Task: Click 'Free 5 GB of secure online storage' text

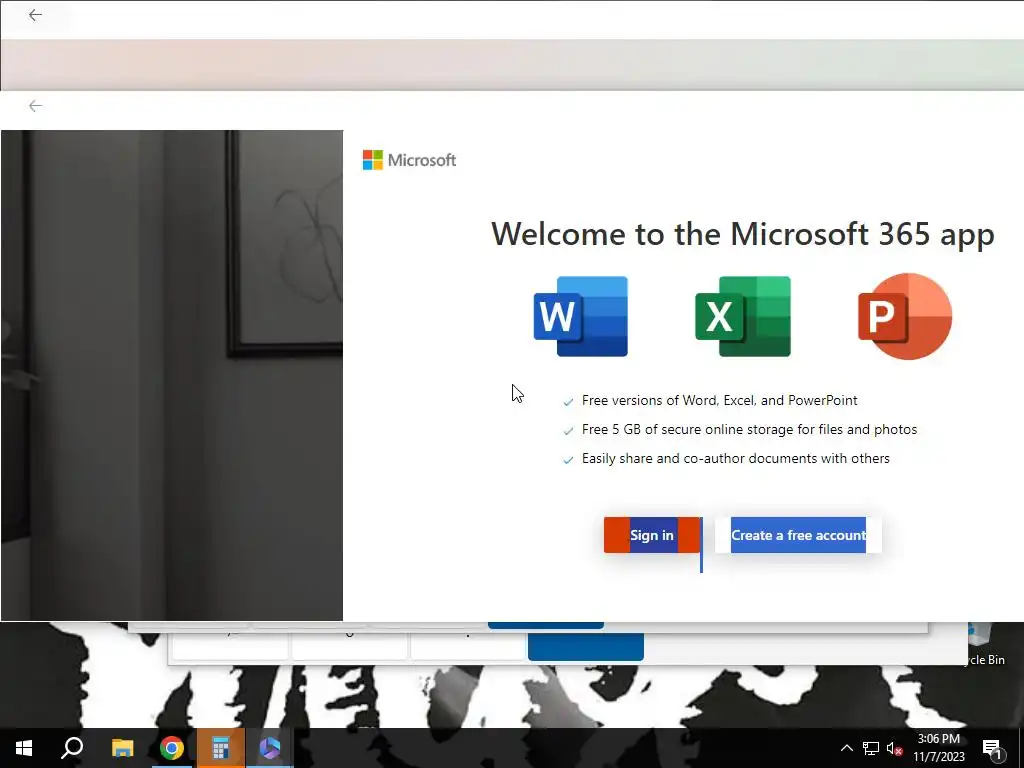Action: [x=749, y=429]
